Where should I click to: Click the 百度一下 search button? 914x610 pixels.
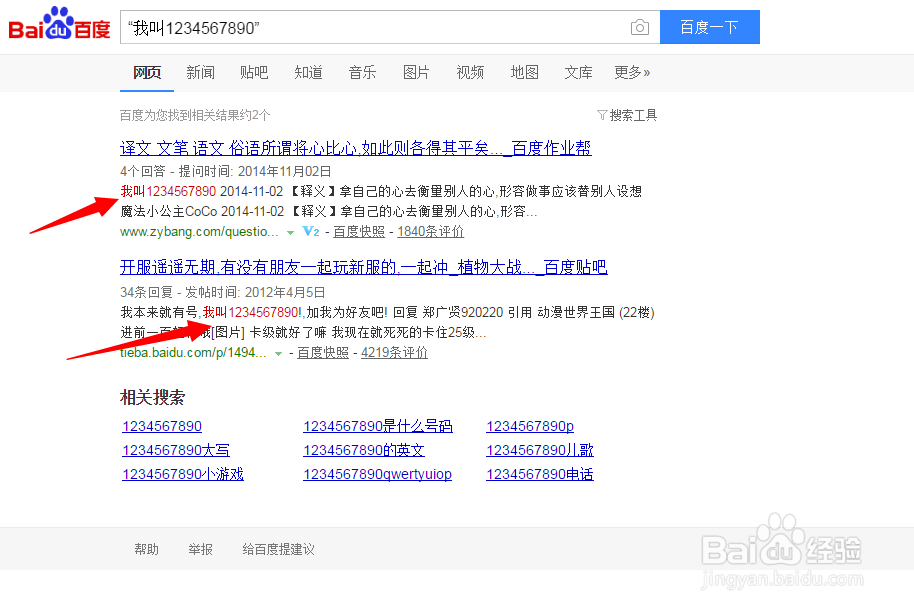point(709,27)
